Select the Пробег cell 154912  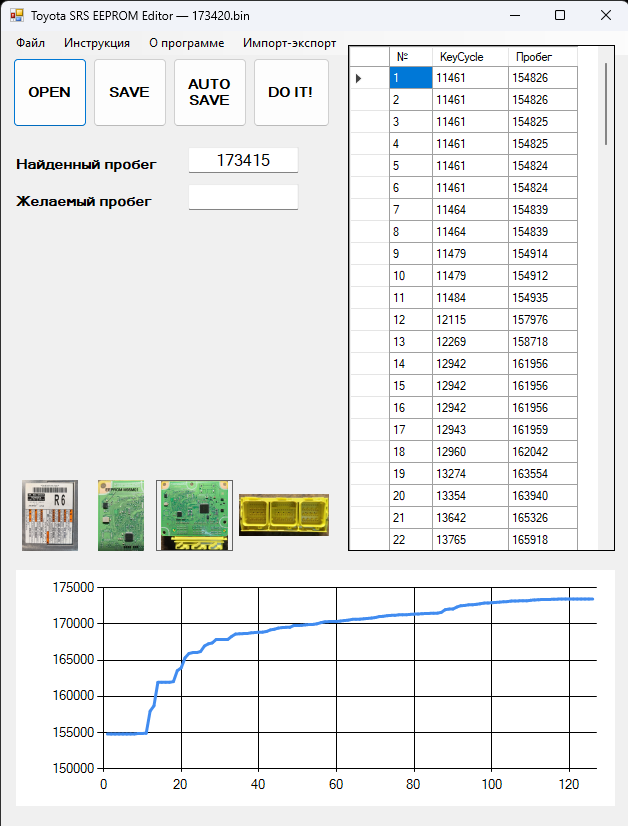click(x=543, y=276)
